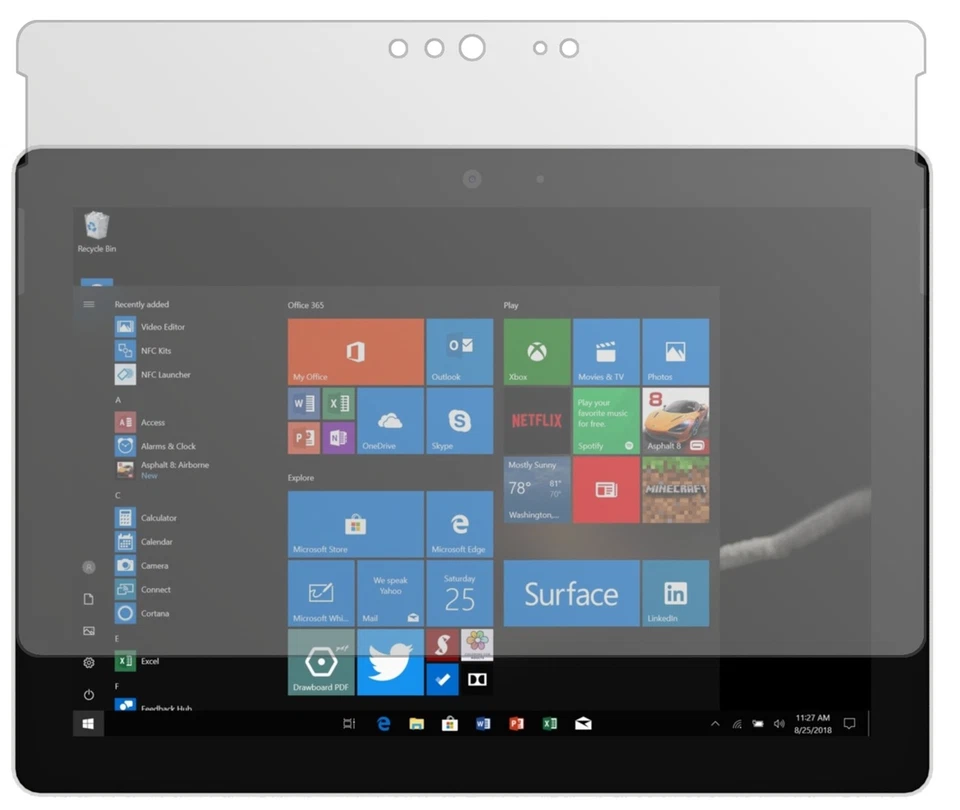Show hidden icons in the system tray
The height and width of the screenshot is (810, 960).
pos(714,722)
